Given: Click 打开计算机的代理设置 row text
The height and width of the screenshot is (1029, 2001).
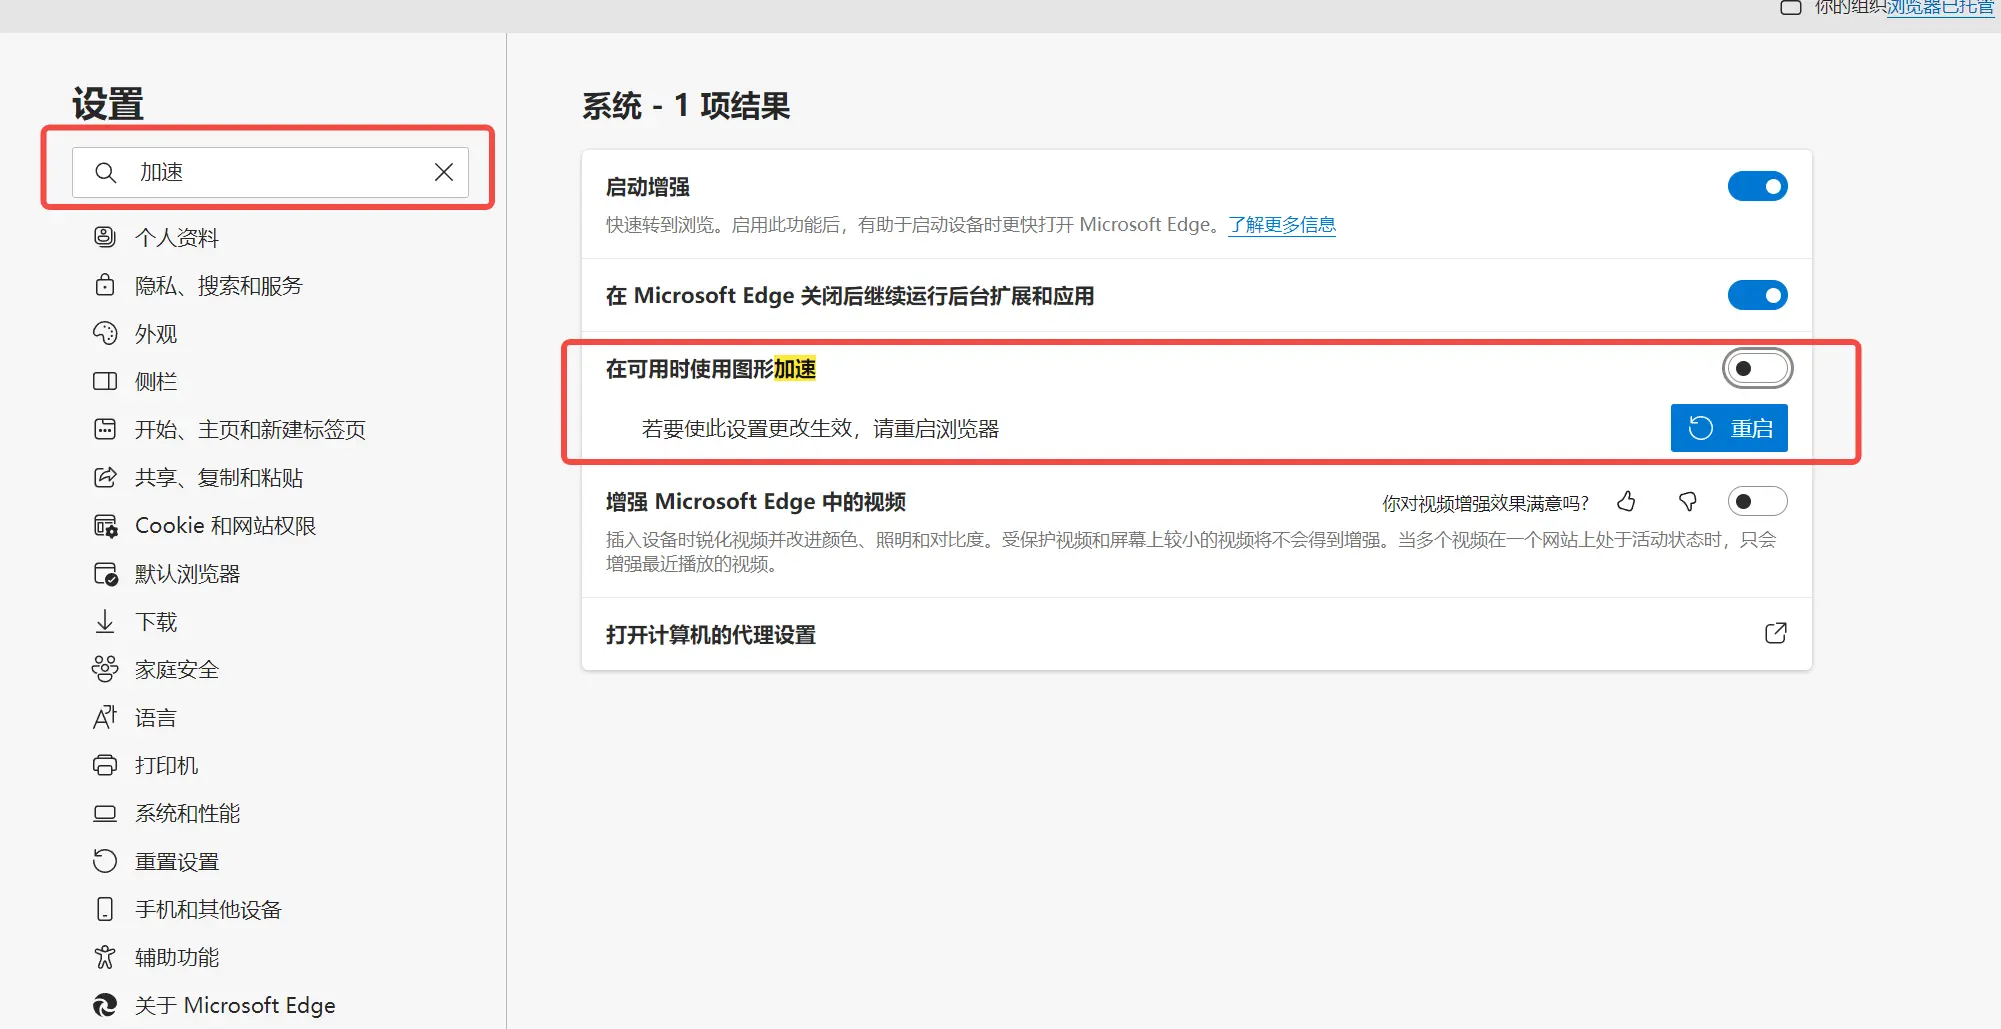Looking at the screenshot, I should coord(711,635).
